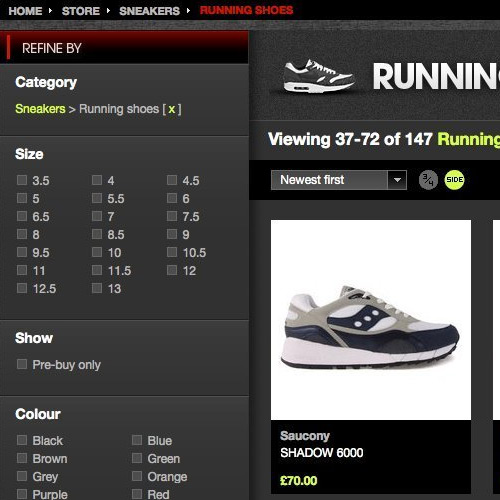Open the Saucony Shadow 6000 product image
This screenshot has height=500, width=500.
[x=371, y=320]
